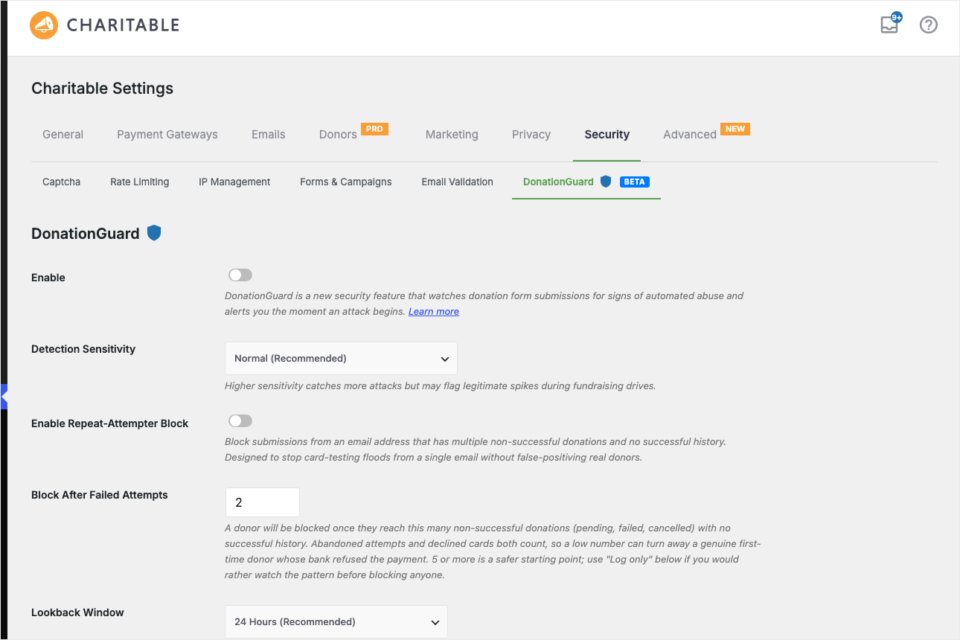
Task: Click the 'Higher sensitivity catches more attacks' hint
Action: tap(440, 386)
